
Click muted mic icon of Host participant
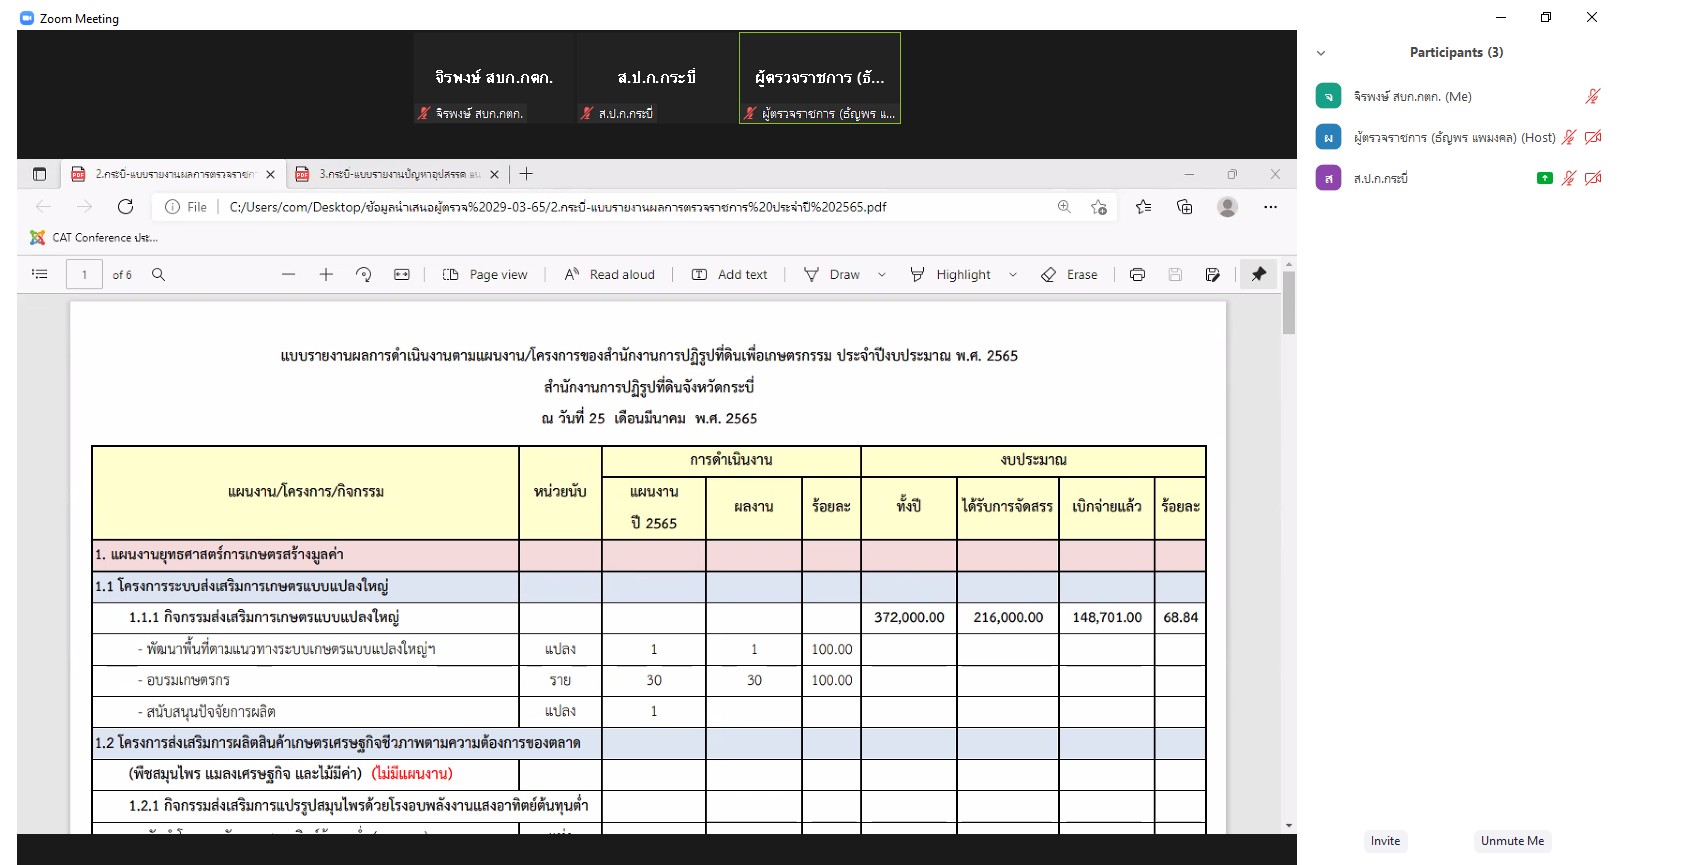[1569, 137]
